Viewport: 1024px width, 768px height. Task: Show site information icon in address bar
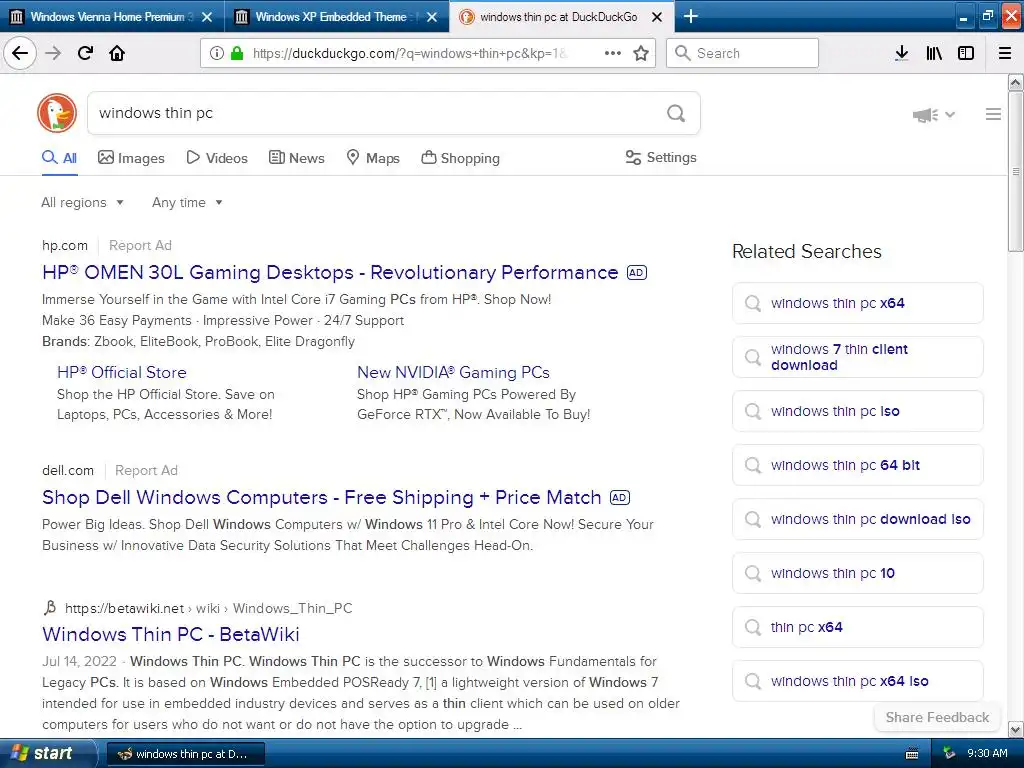217,53
